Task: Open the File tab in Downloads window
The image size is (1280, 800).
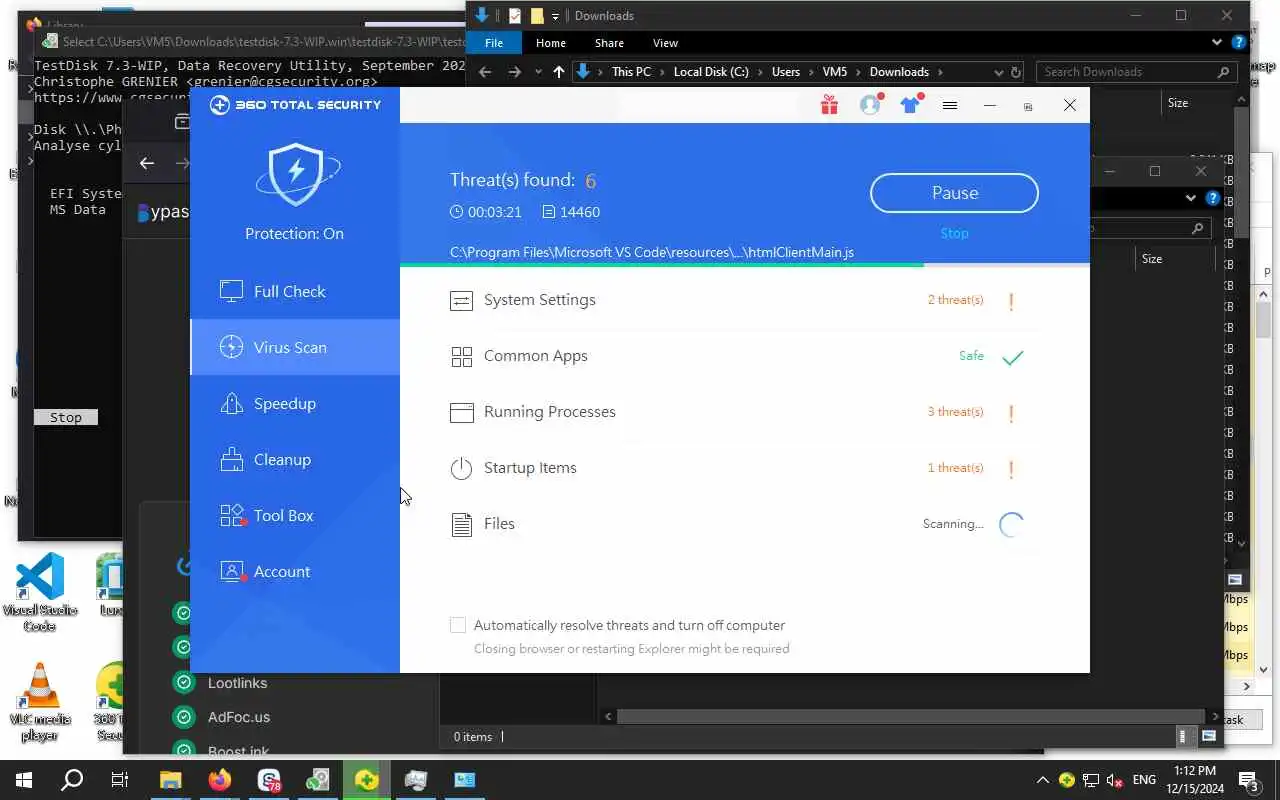Action: (x=494, y=43)
